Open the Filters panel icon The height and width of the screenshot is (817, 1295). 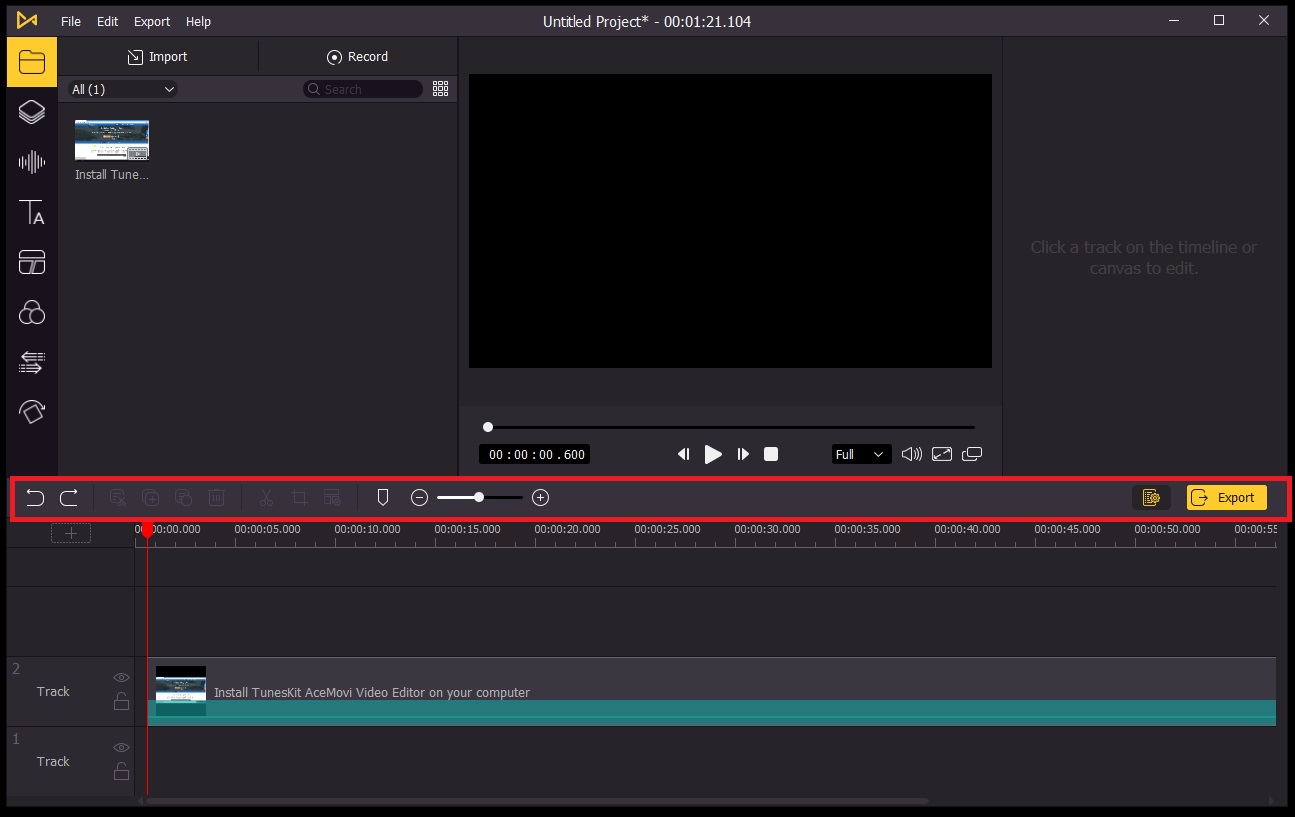(x=31, y=312)
